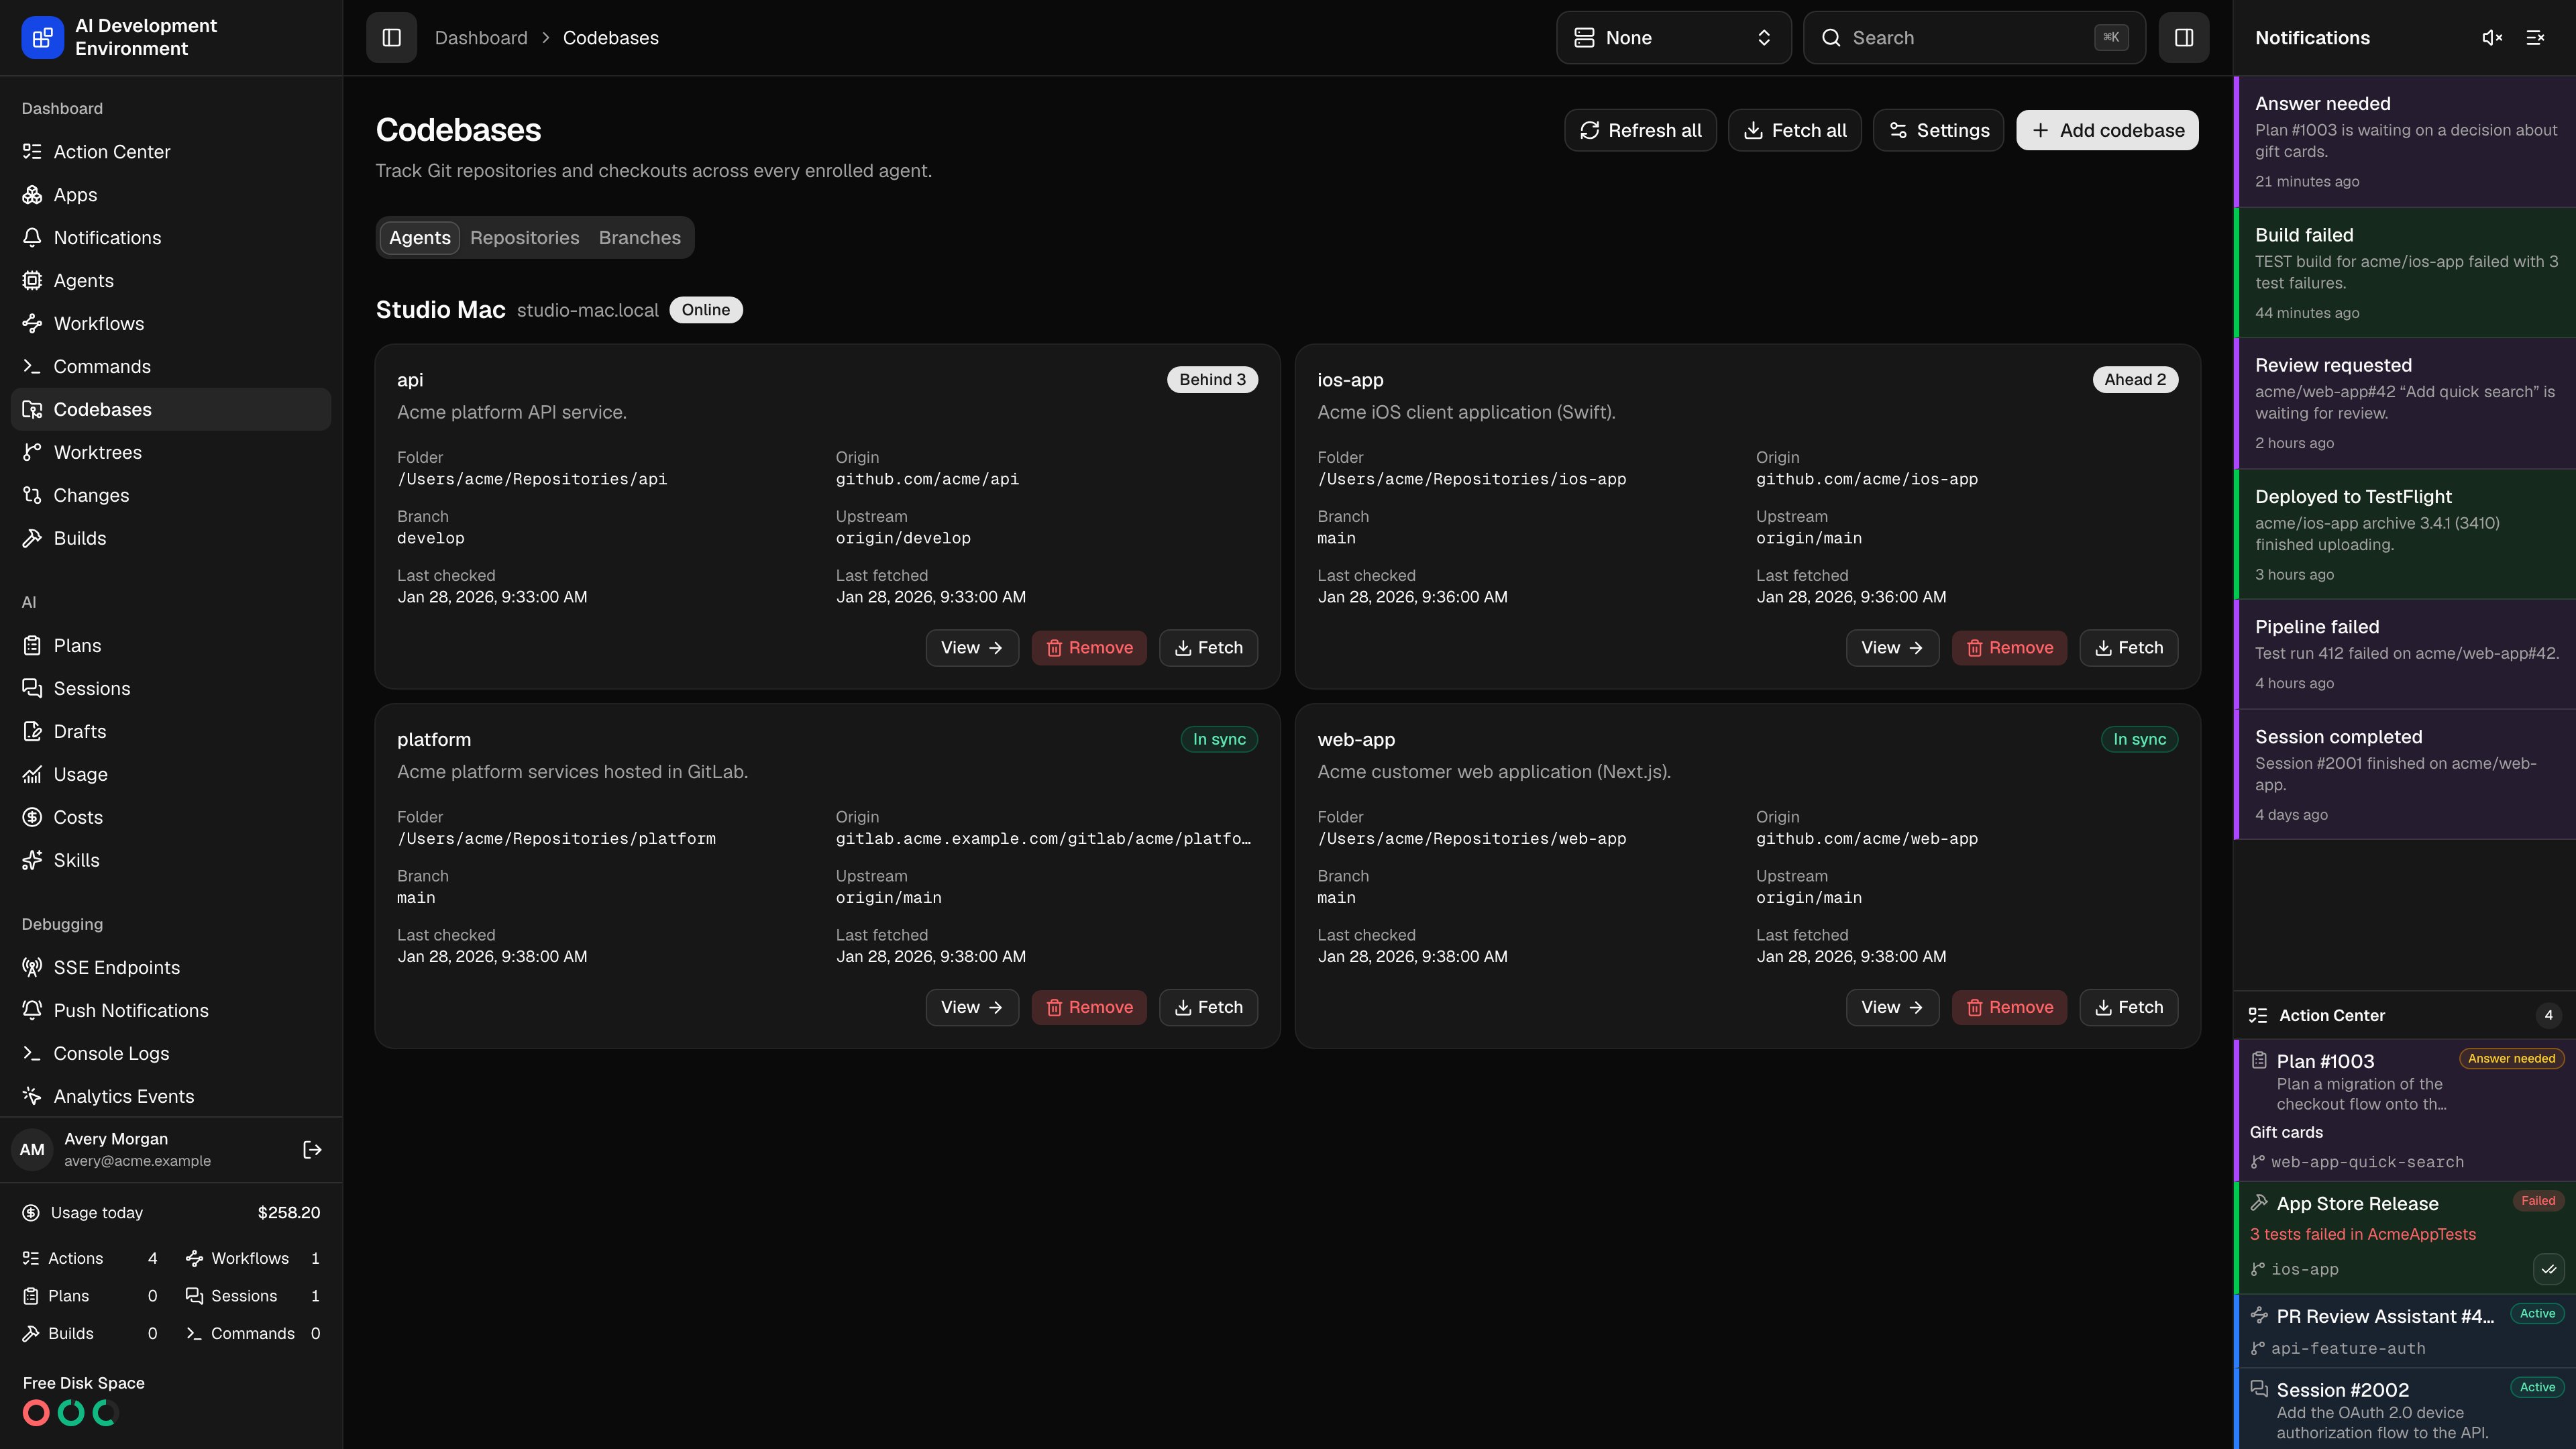Mute notification sounds in Notifications header
2576x1449 pixels.
(2492, 38)
